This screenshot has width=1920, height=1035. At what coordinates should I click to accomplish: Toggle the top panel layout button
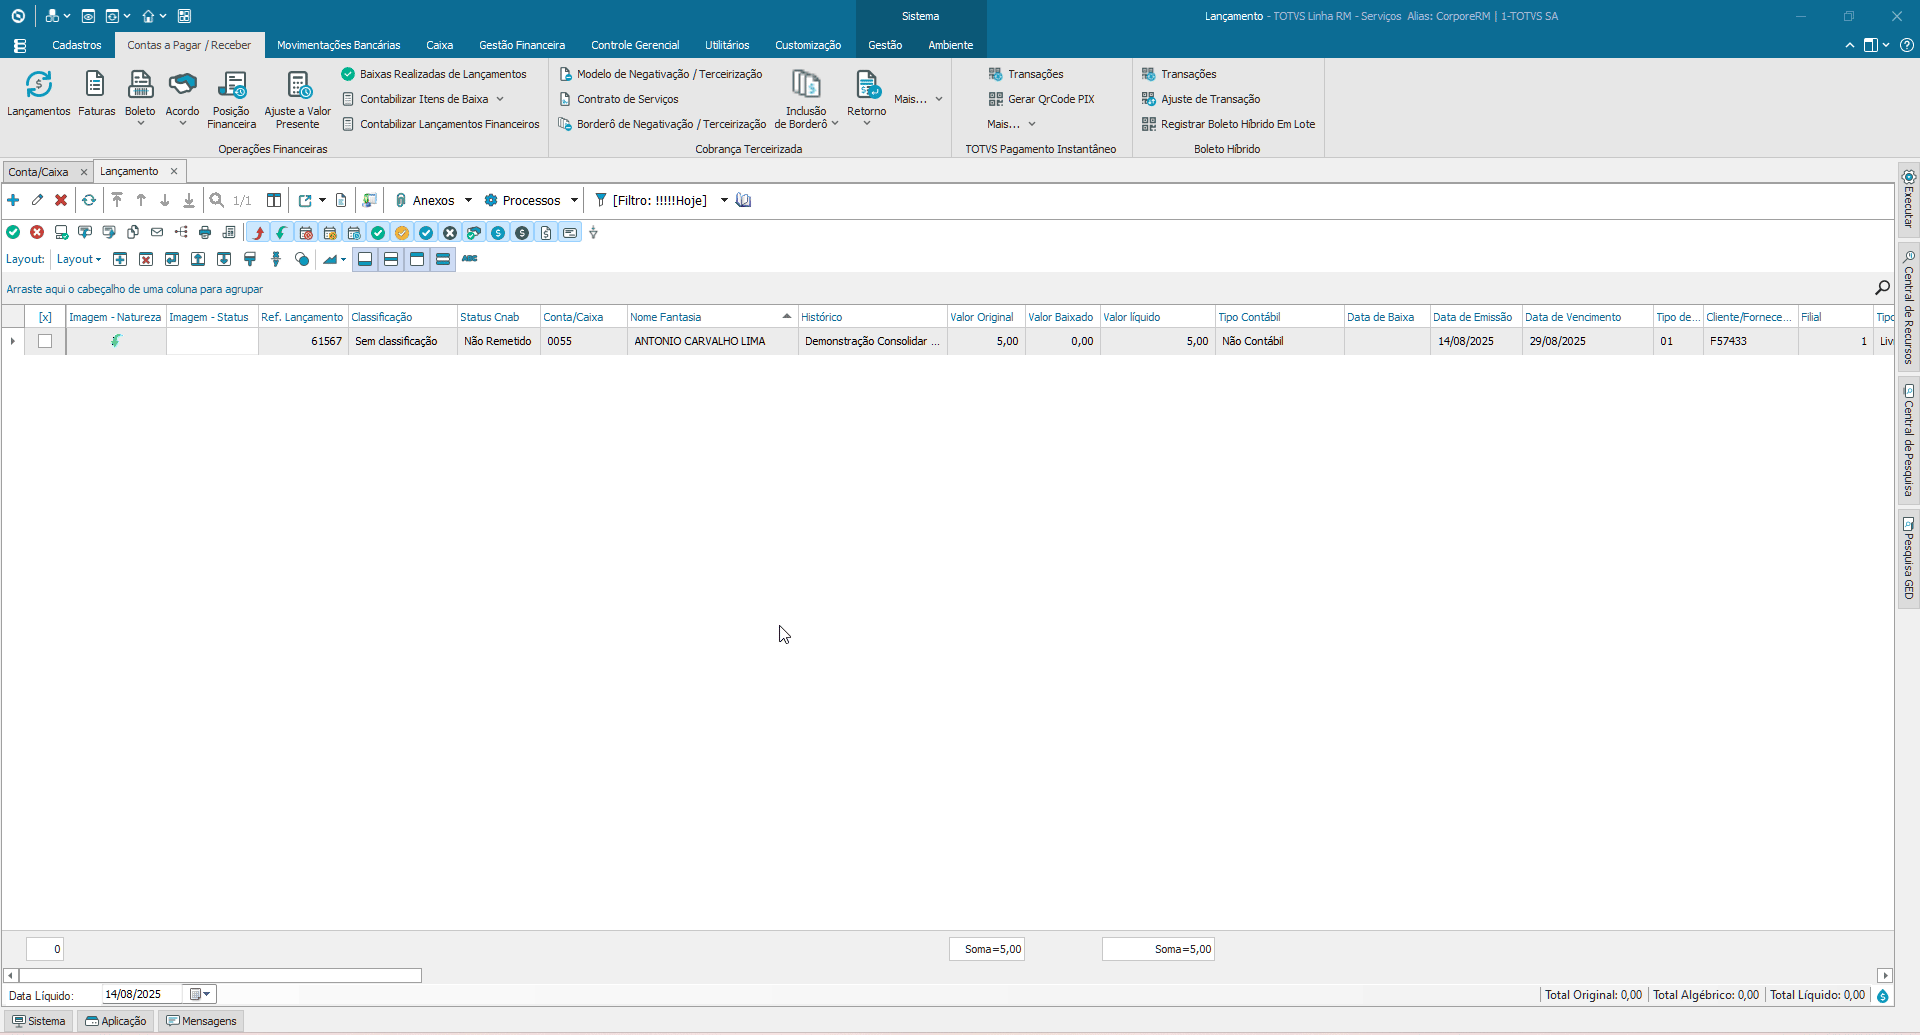[417, 259]
